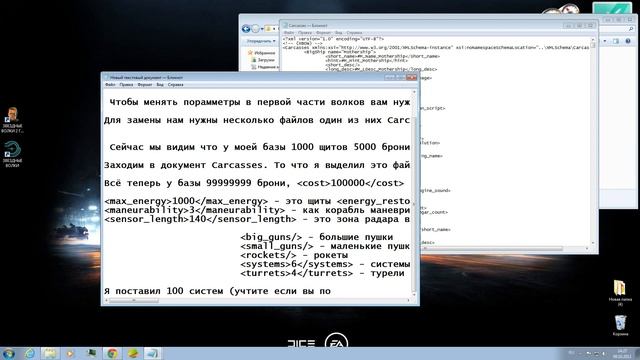Open Формат menu in Carcasses Notepad window

[323, 33]
